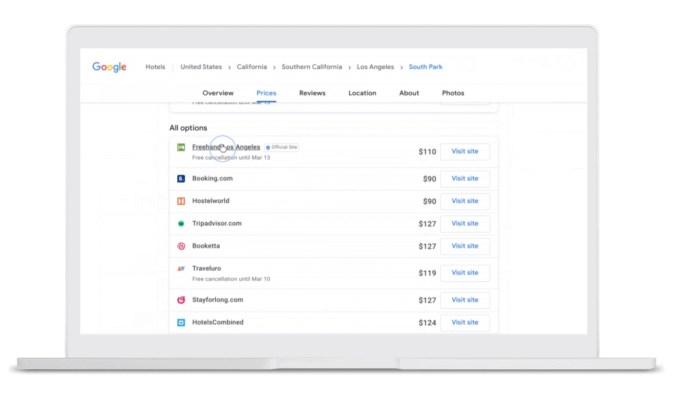
Task: Visit site for HotelsCombined
Action: click(x=465, y=323)
